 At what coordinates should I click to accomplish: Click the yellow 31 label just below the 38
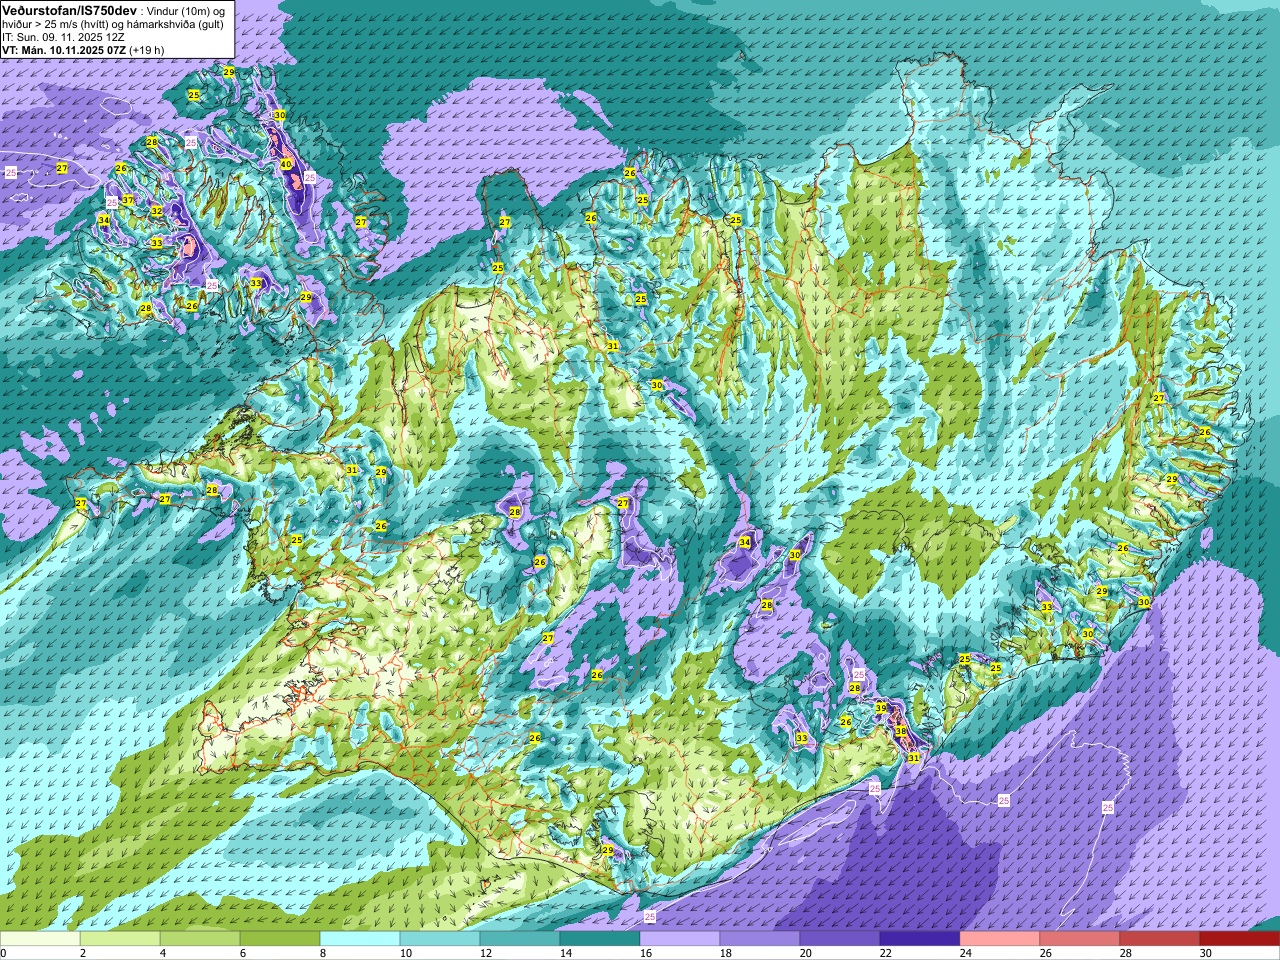[x=913, y=758]
